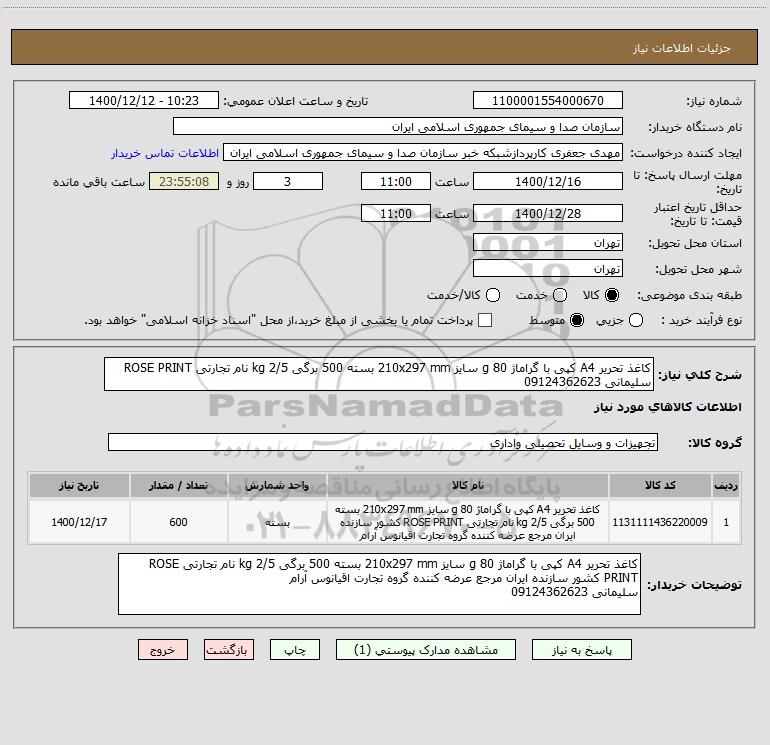
Task: Click the گروه کالا label
Action: click(x=715, y=442)
